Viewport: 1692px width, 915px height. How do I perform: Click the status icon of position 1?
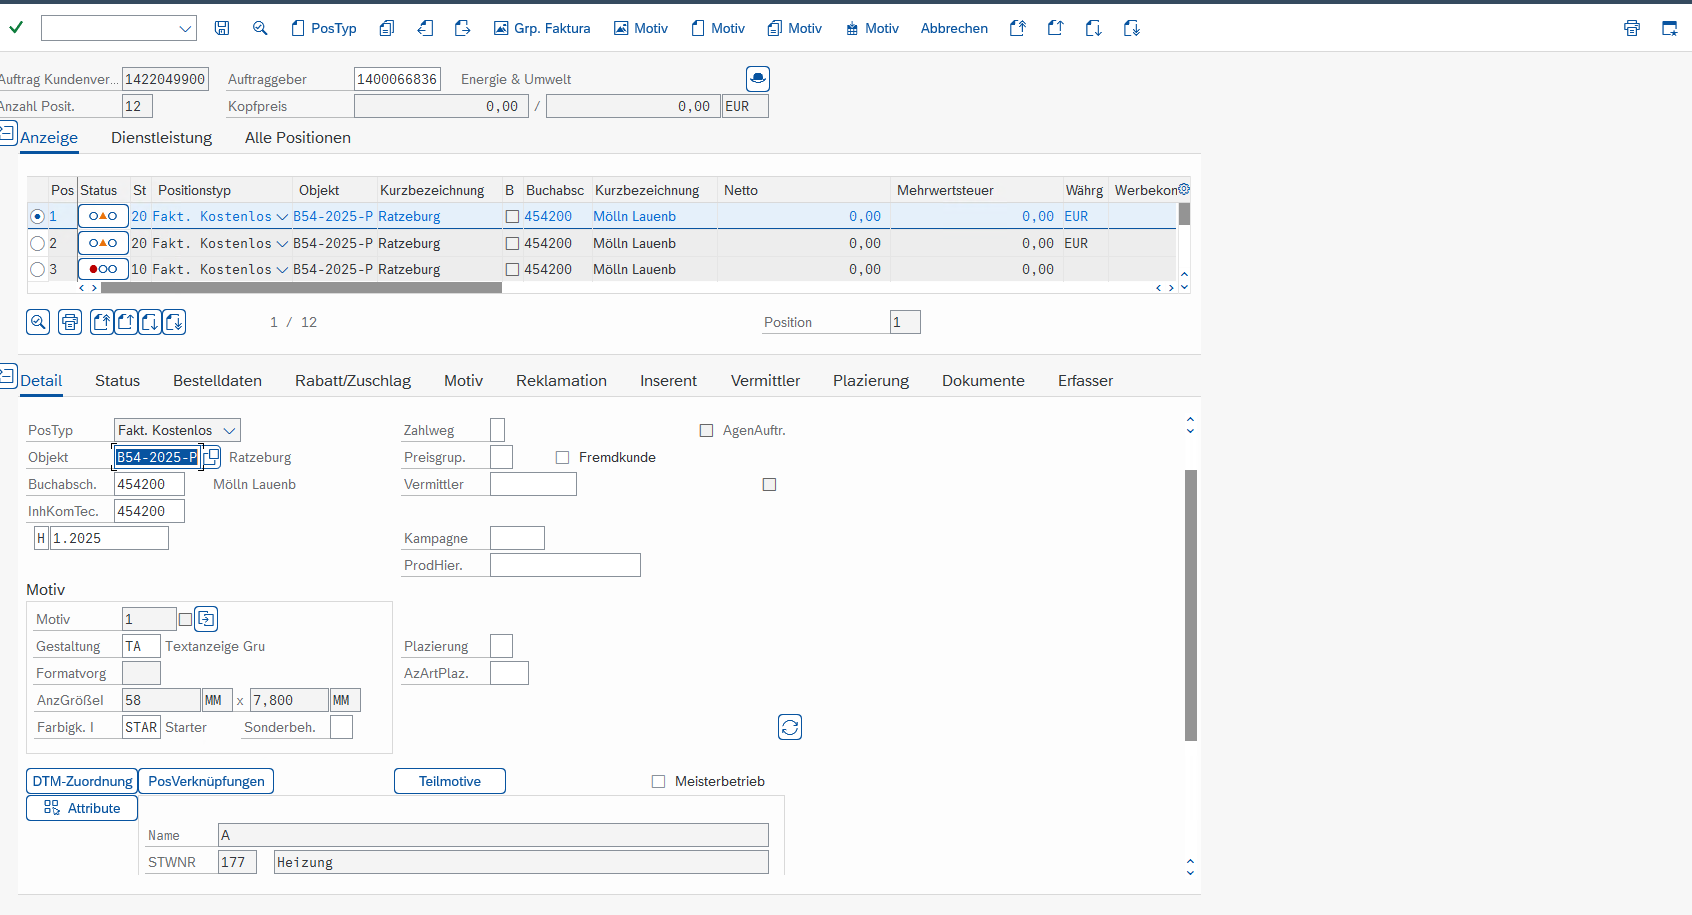click(103, 216)
